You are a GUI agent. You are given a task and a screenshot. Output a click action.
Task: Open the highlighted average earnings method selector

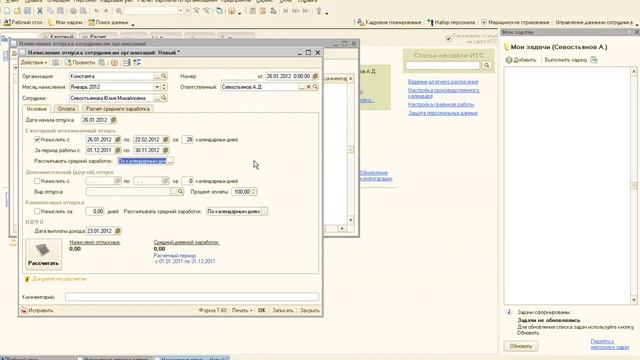(x=171, y=161)
